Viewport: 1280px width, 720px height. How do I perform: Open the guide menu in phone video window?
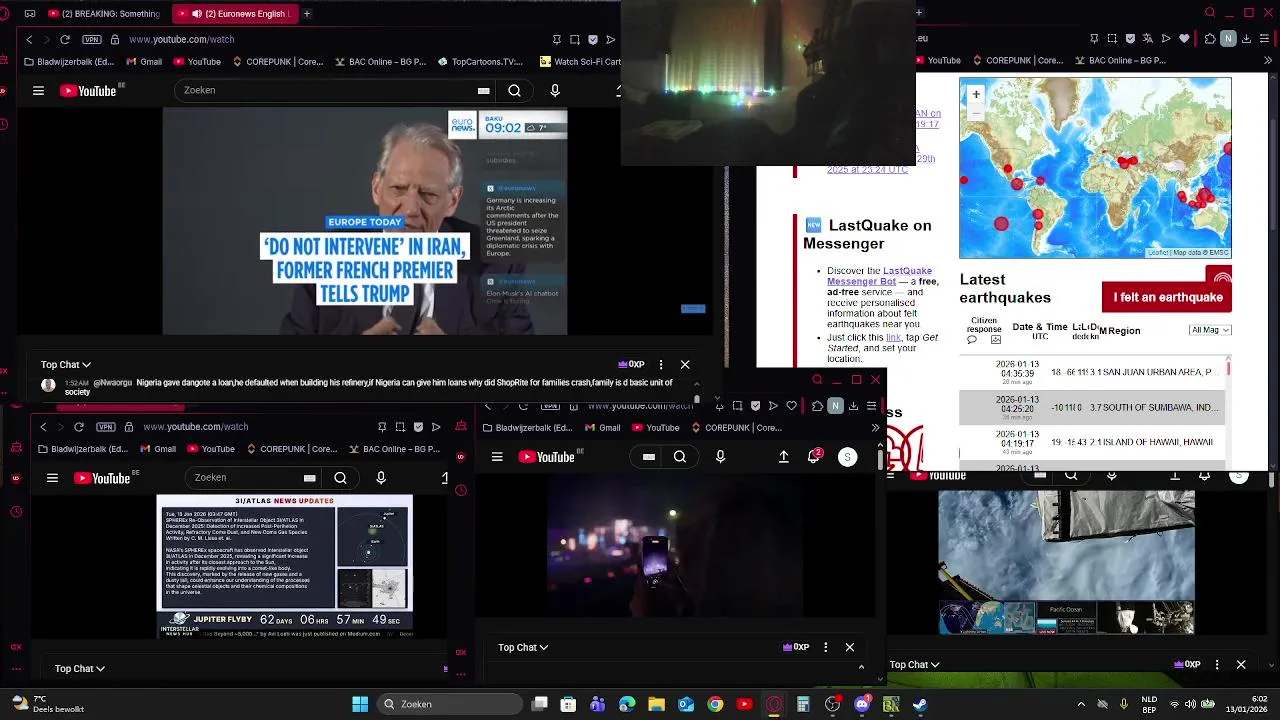tap(497, 457)
